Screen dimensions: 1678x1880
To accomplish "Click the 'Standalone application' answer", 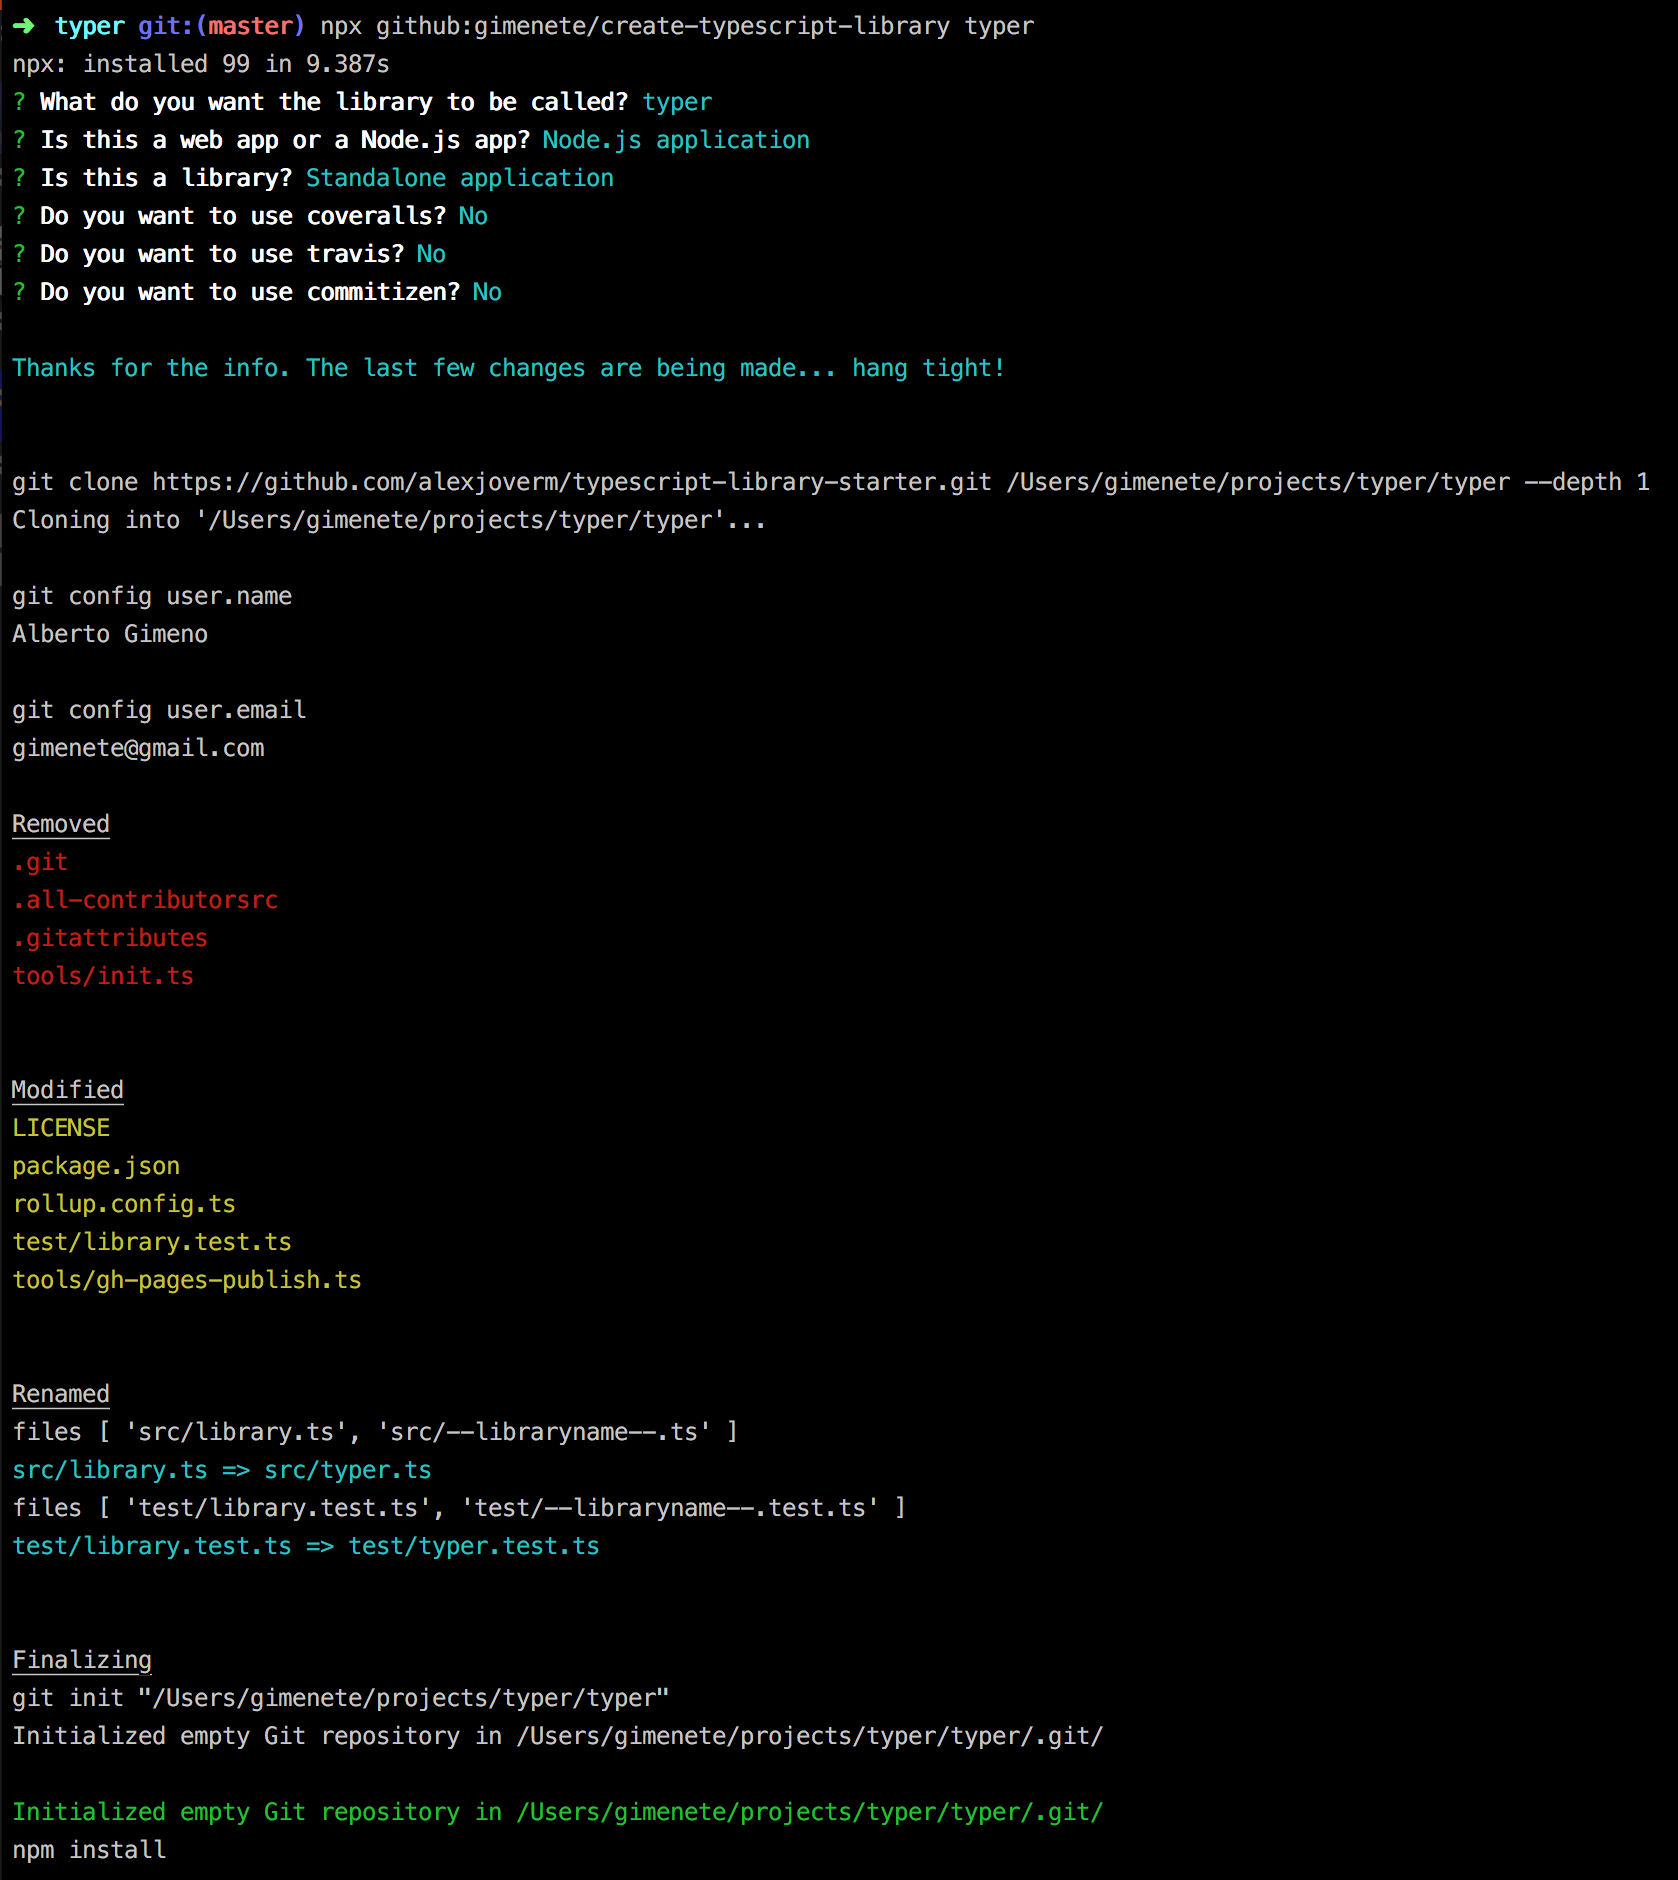I will (460, 178).
